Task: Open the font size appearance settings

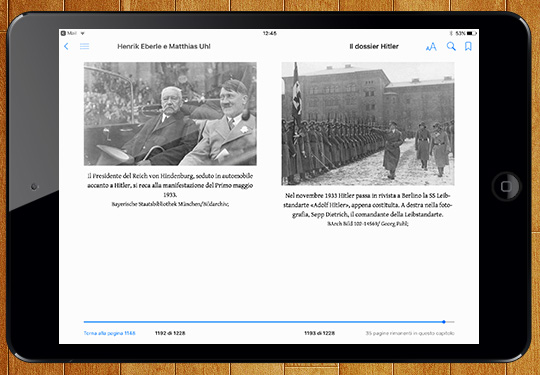Action: click(x=431, y=46)
